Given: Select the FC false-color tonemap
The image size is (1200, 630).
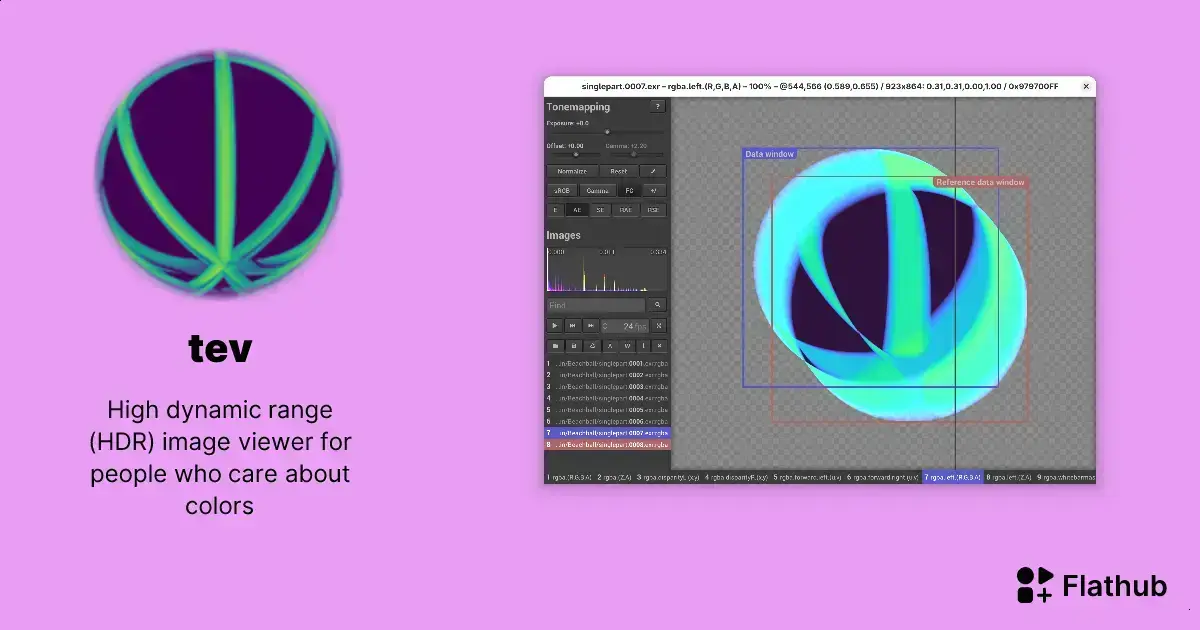Looking at the screenshot, I should 629,190.
